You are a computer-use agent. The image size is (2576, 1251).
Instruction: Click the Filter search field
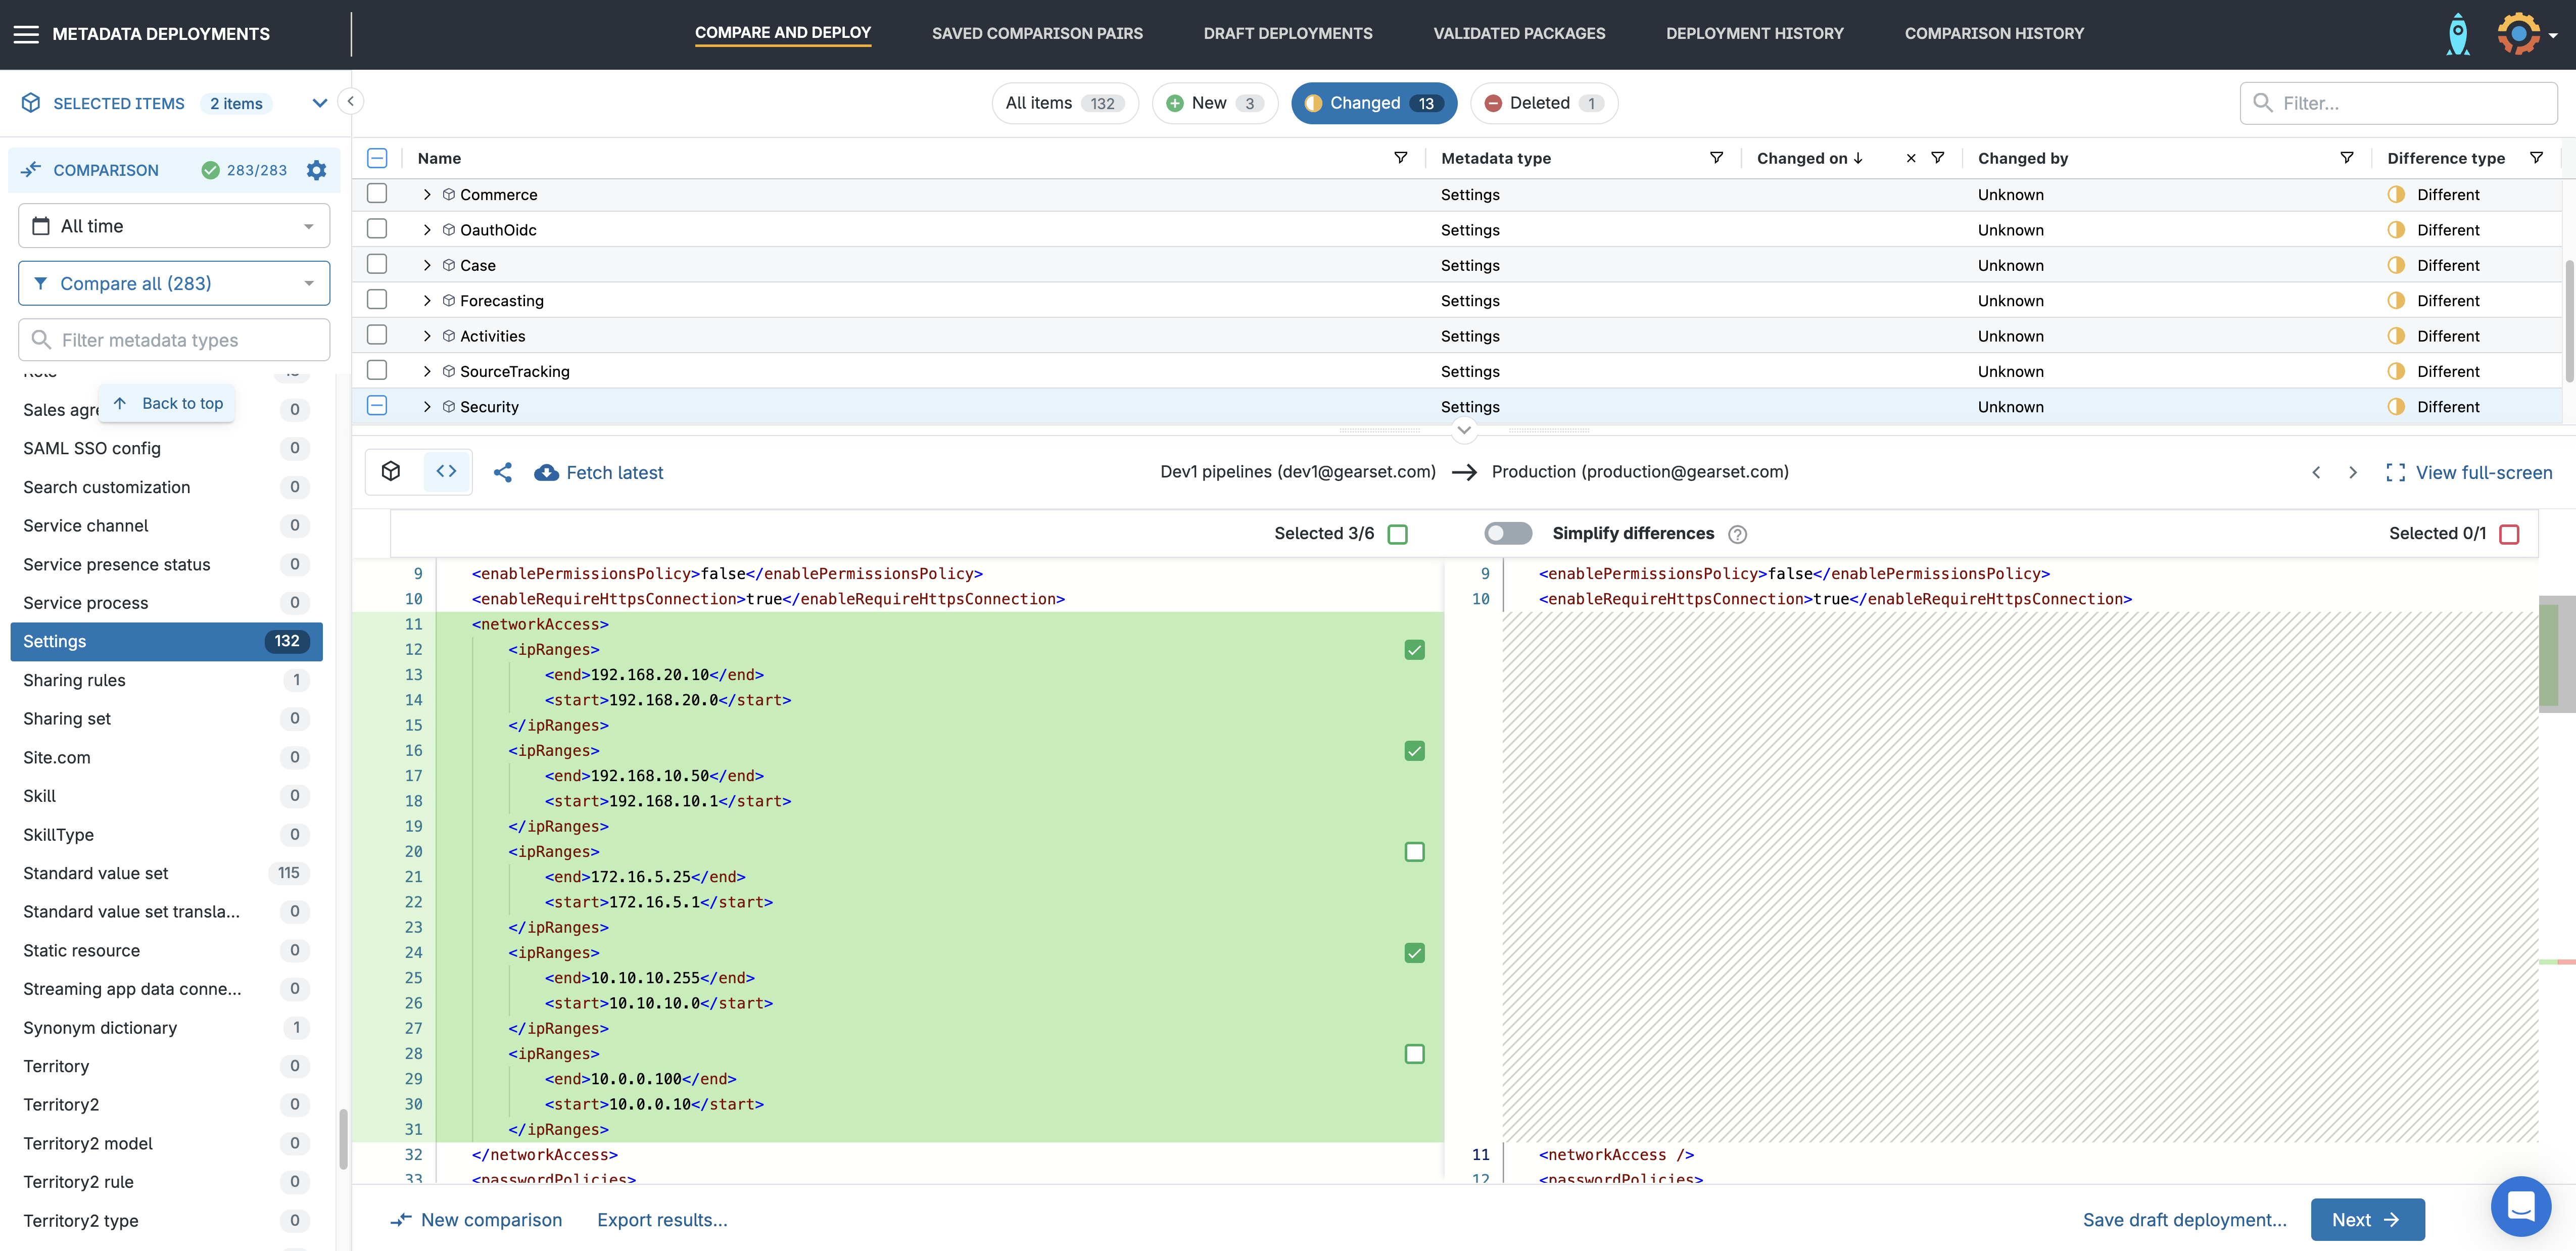(x=2398, y=103)
